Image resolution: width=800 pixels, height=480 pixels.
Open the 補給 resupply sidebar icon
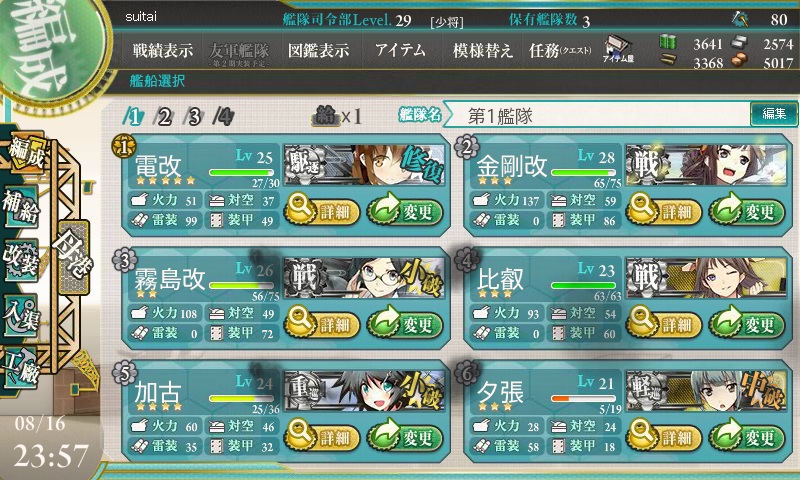tap(21, 207)
